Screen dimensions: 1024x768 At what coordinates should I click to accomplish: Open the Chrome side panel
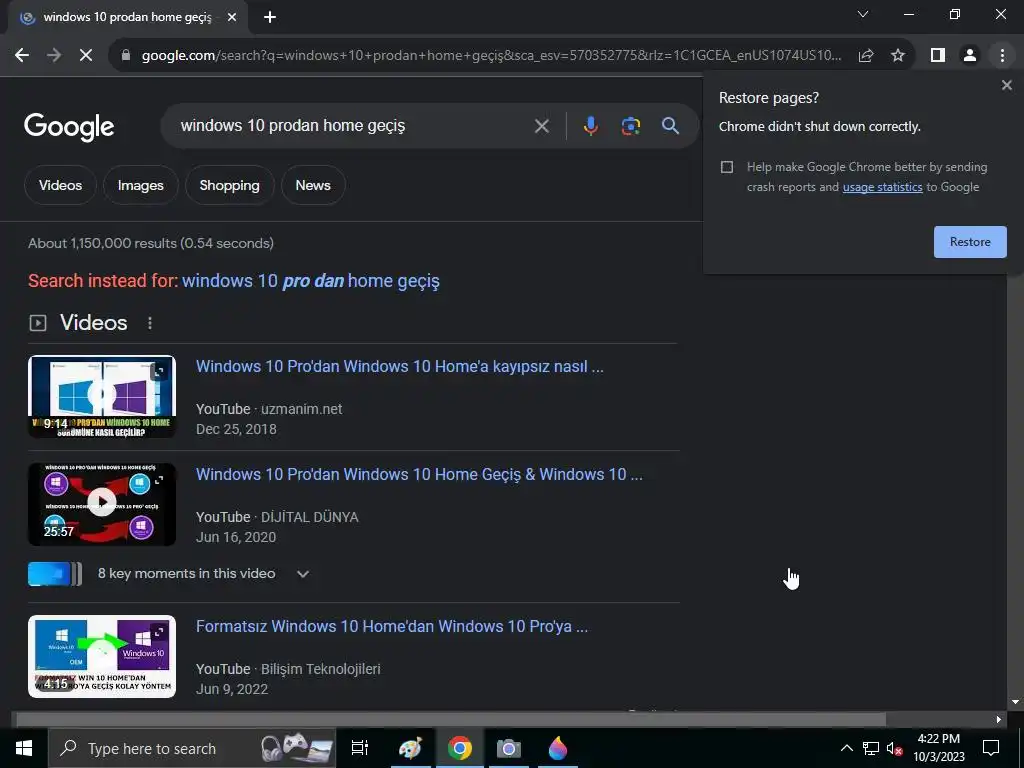coord(938,56)
